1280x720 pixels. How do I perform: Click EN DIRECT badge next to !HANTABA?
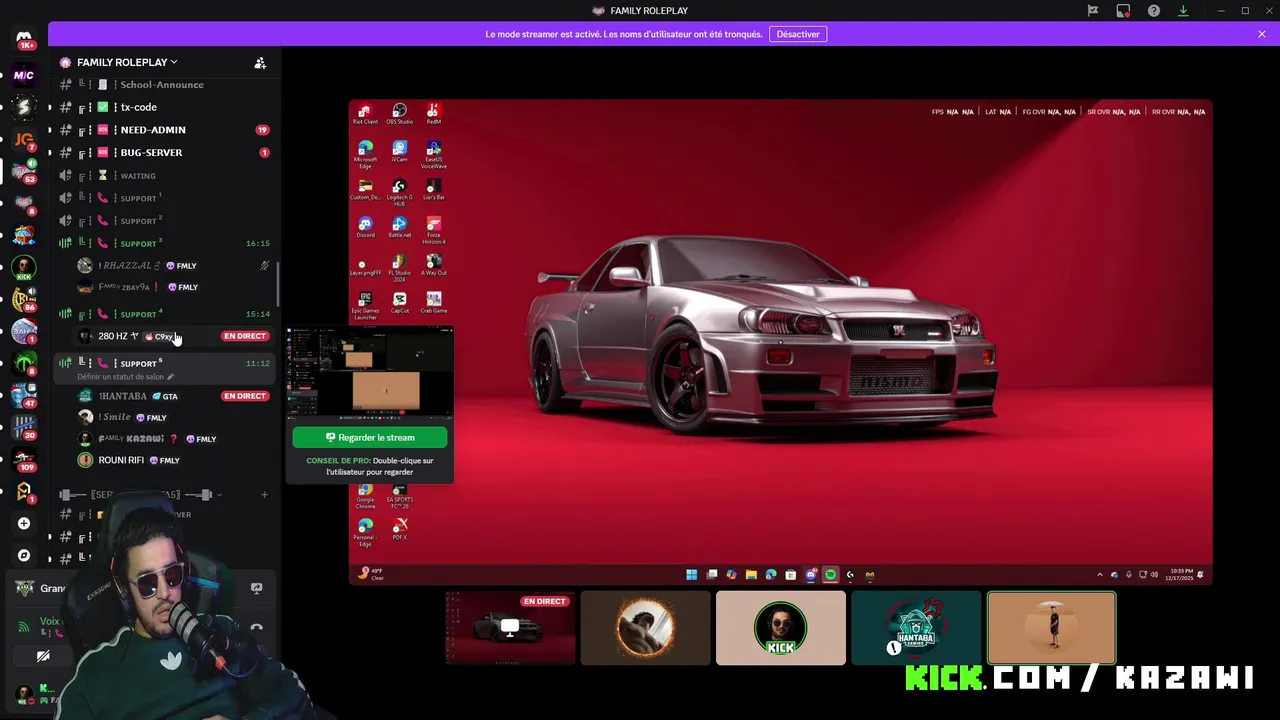(x=245, y=396)
